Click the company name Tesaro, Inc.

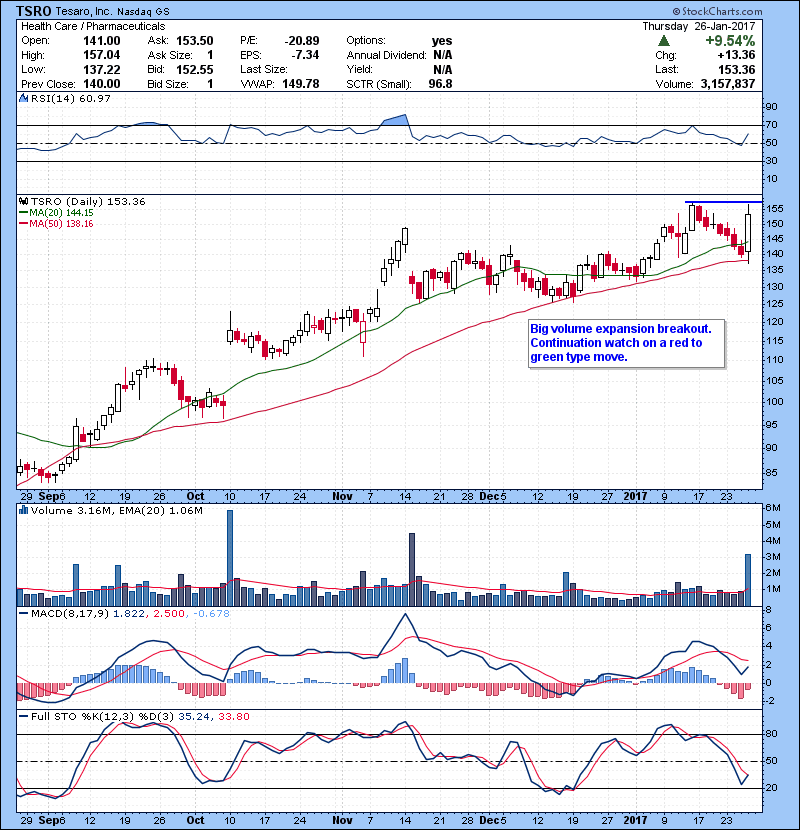84,11
